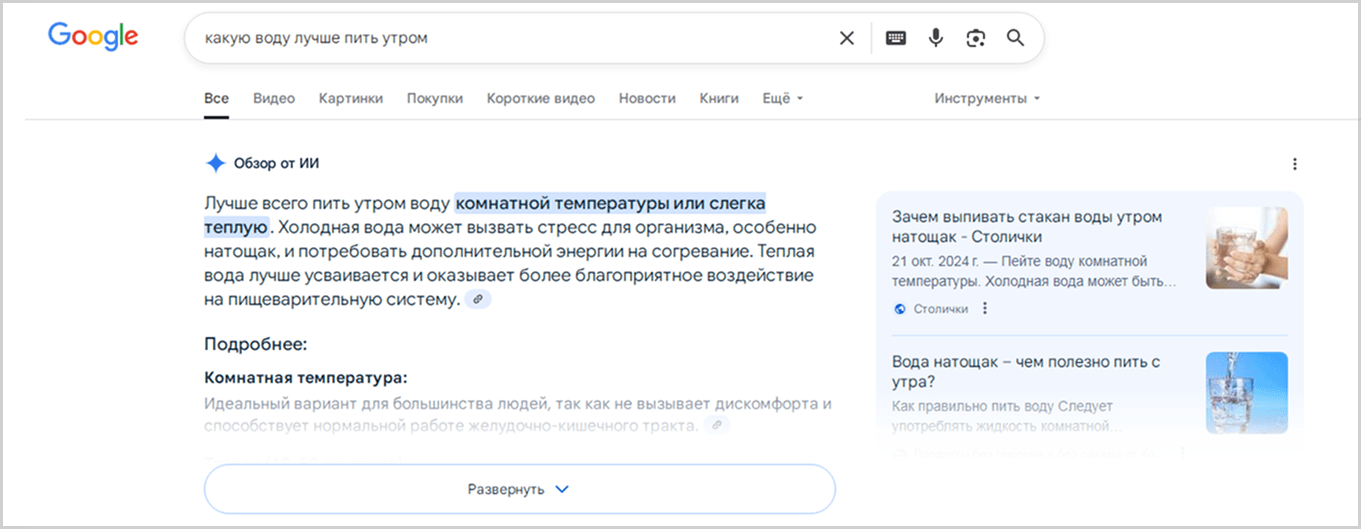Open the Видео results tab
The height and width of the screenshot is (529, 1361).
pyautogui.click(x=274, y=98)
